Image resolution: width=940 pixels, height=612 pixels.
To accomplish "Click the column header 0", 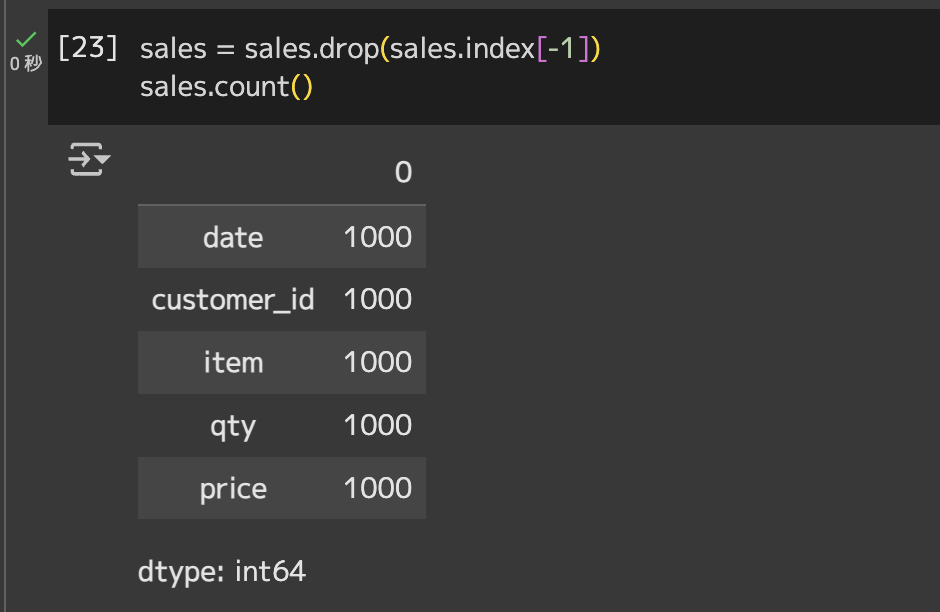I will pyautogui.click(x=403, y=173).
